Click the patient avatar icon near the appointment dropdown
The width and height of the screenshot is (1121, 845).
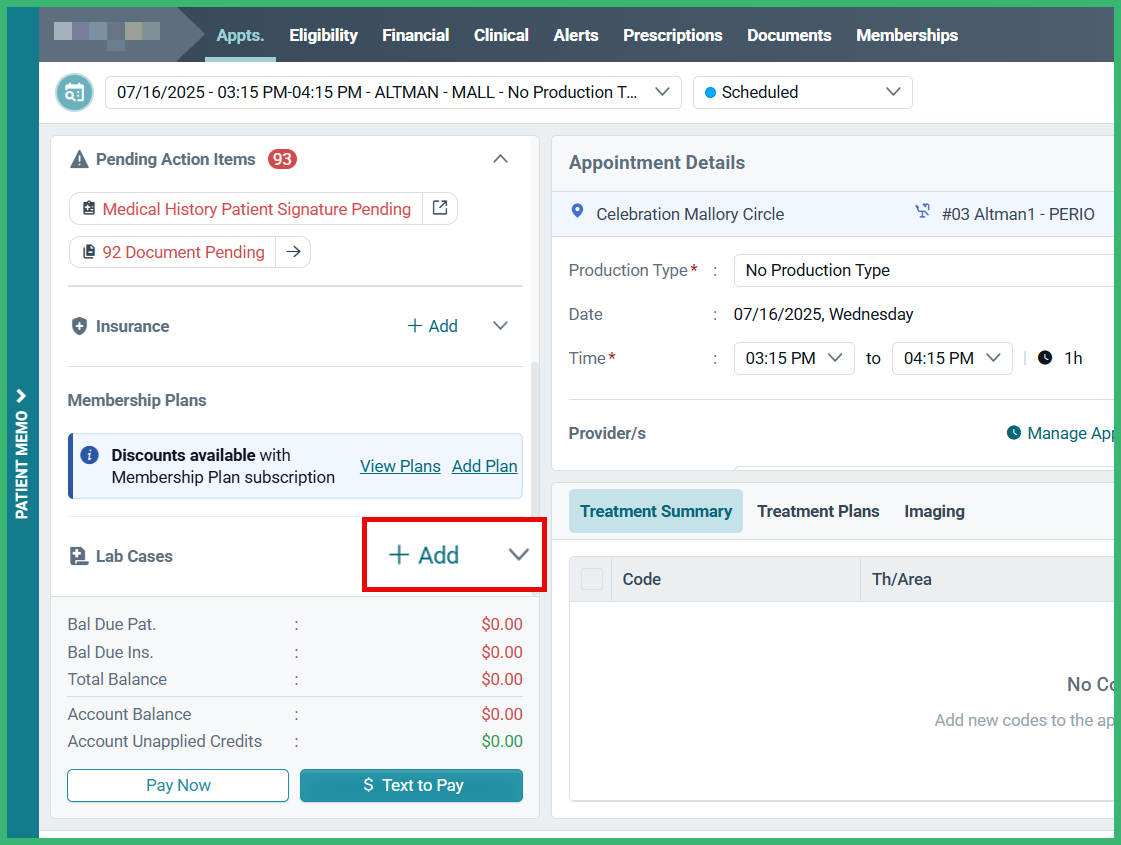[74, 91]
